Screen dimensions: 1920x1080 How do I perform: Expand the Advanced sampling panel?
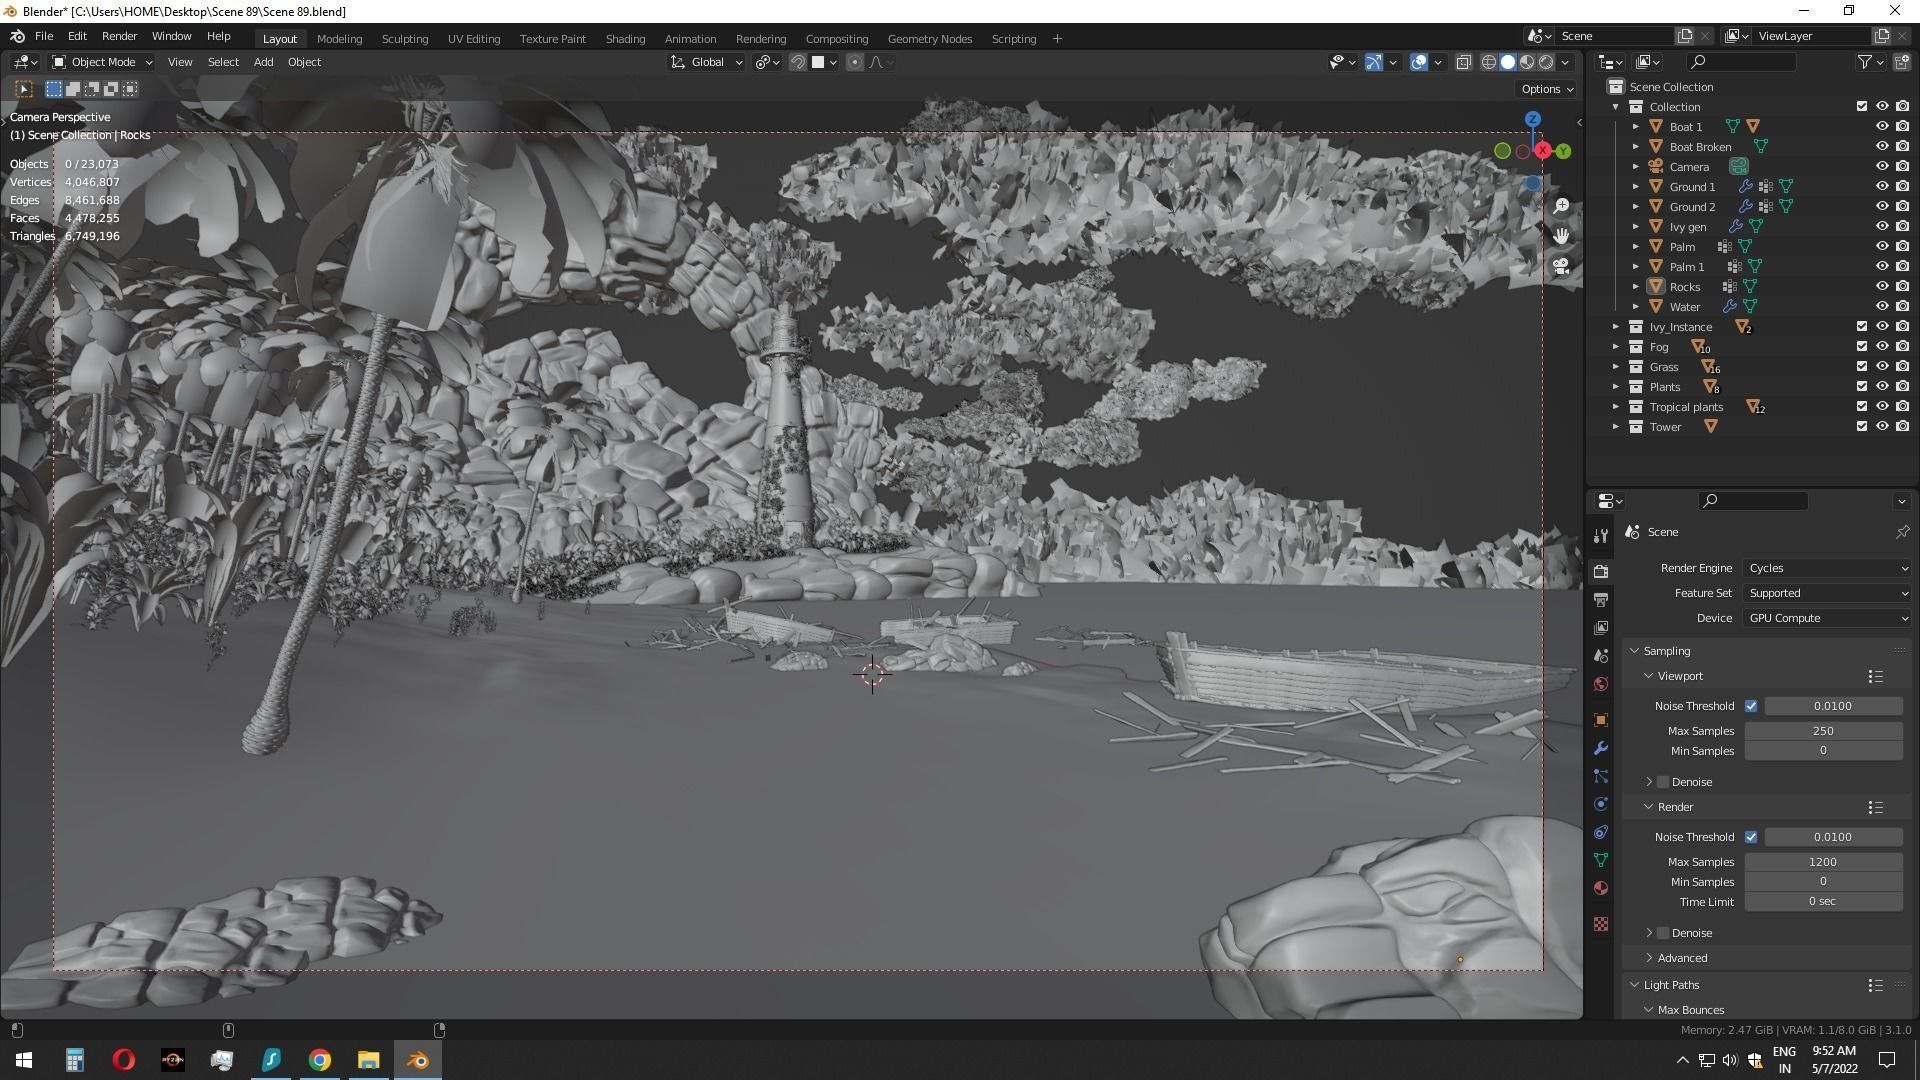[x=1682, y=958]
